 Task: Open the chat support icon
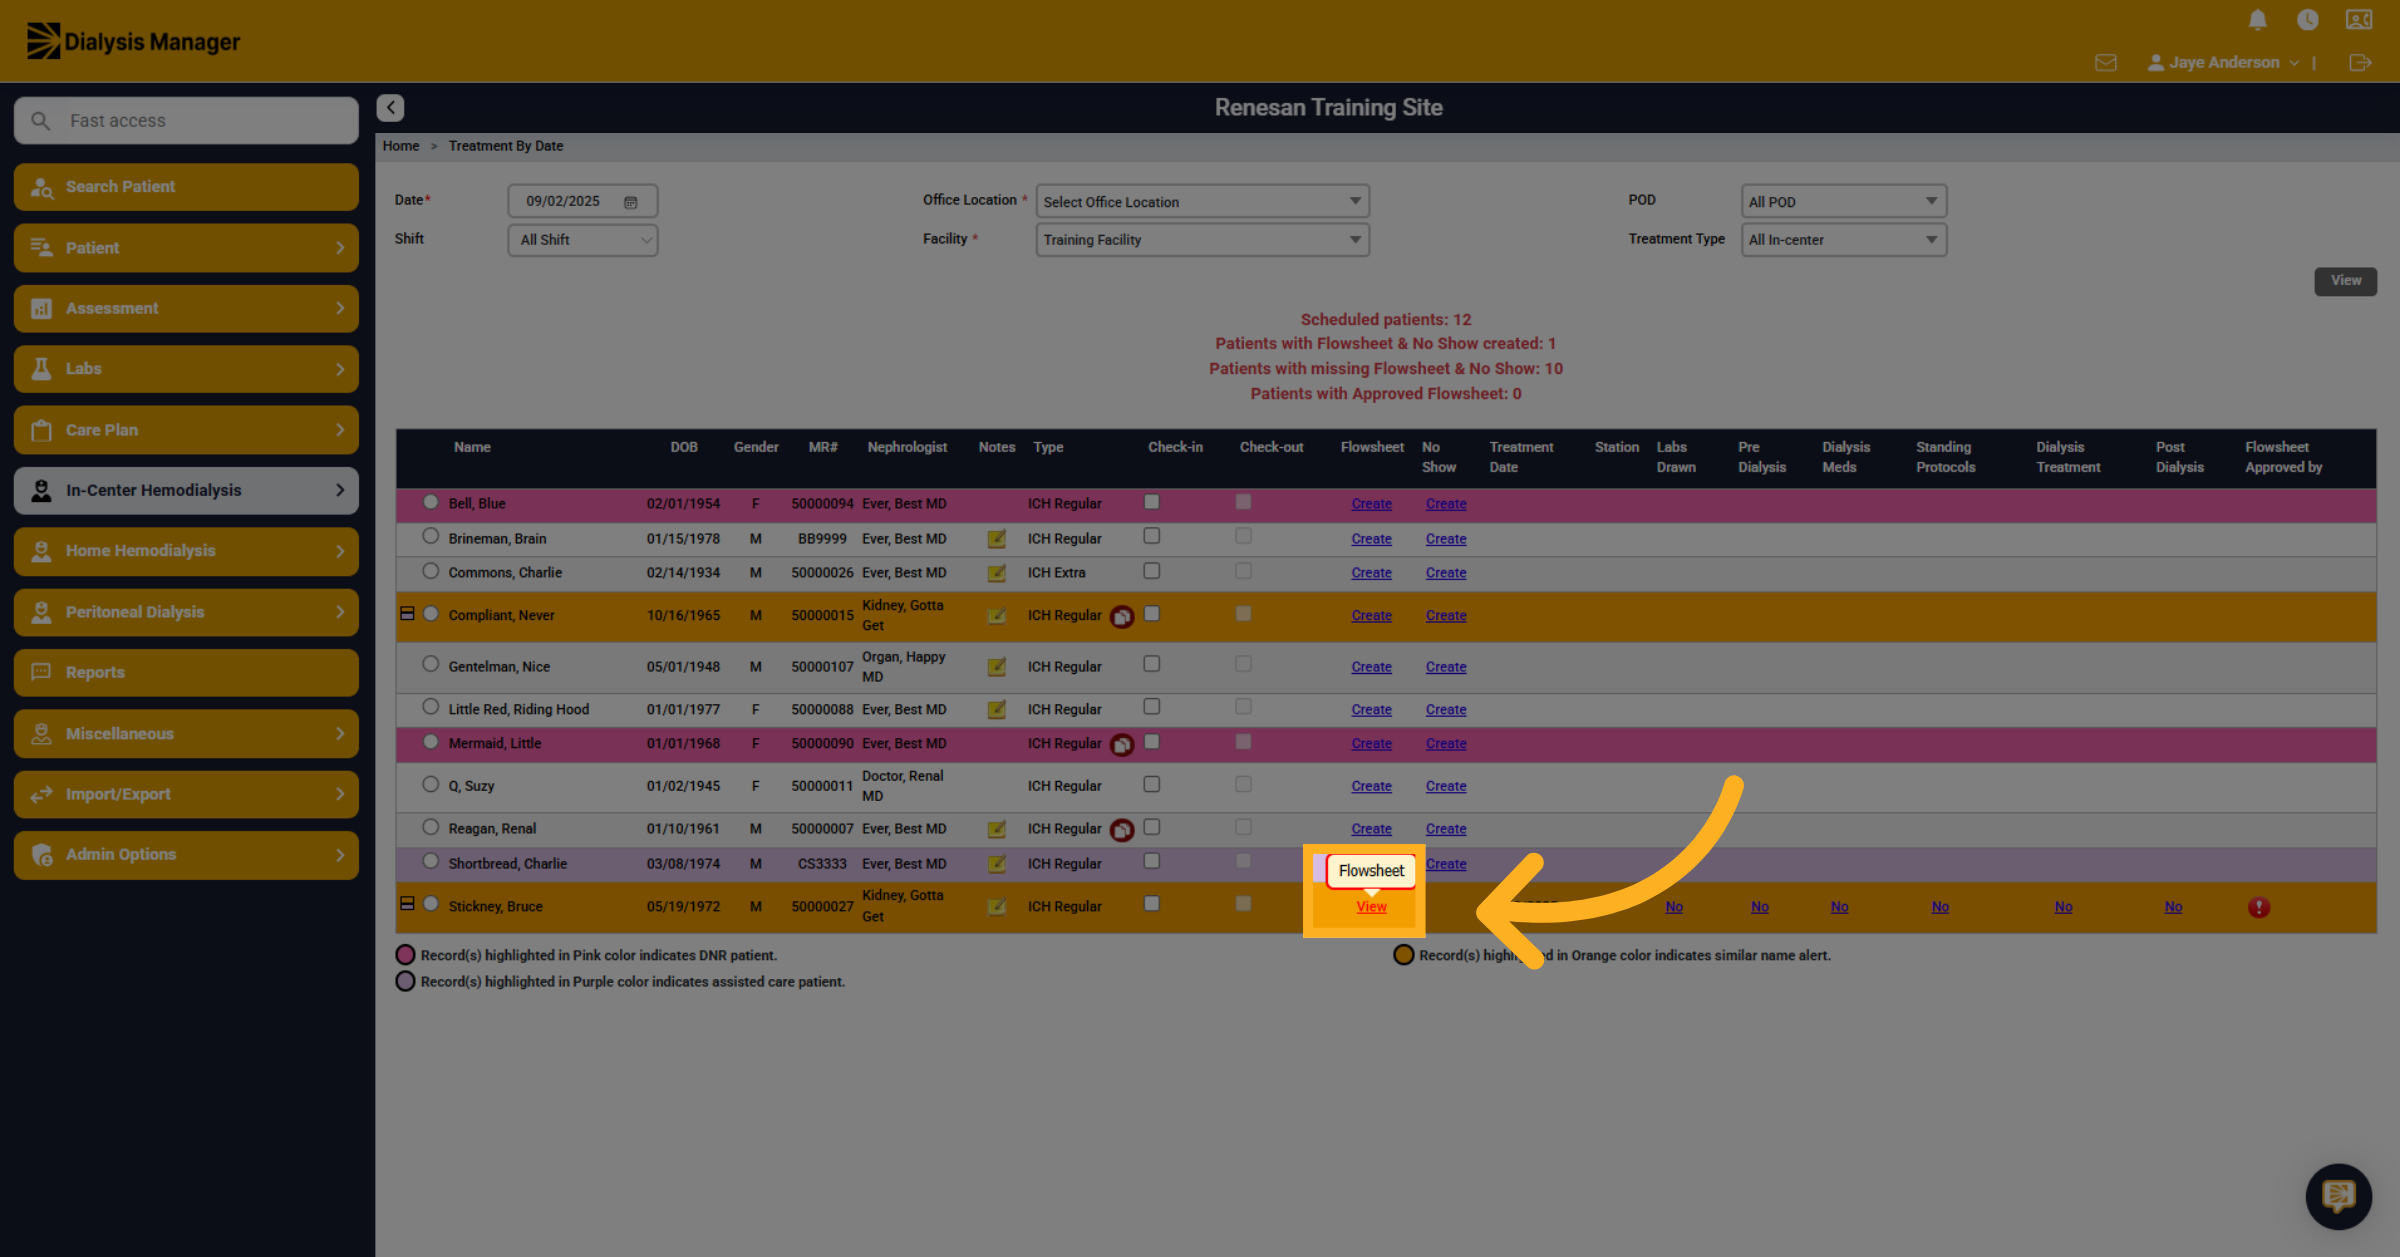click(x=2338, y=1195)
